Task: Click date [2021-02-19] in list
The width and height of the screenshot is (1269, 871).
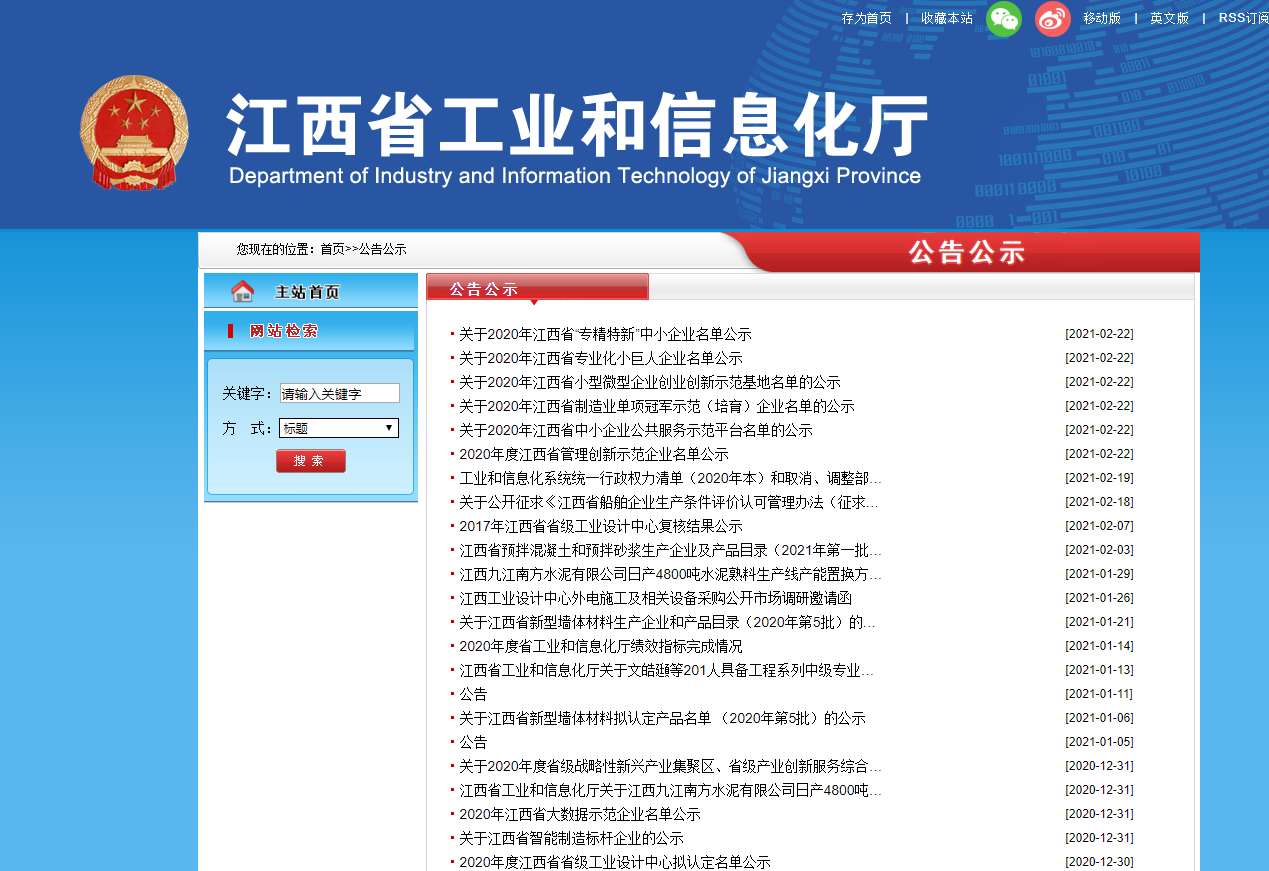Action: 1099,478
